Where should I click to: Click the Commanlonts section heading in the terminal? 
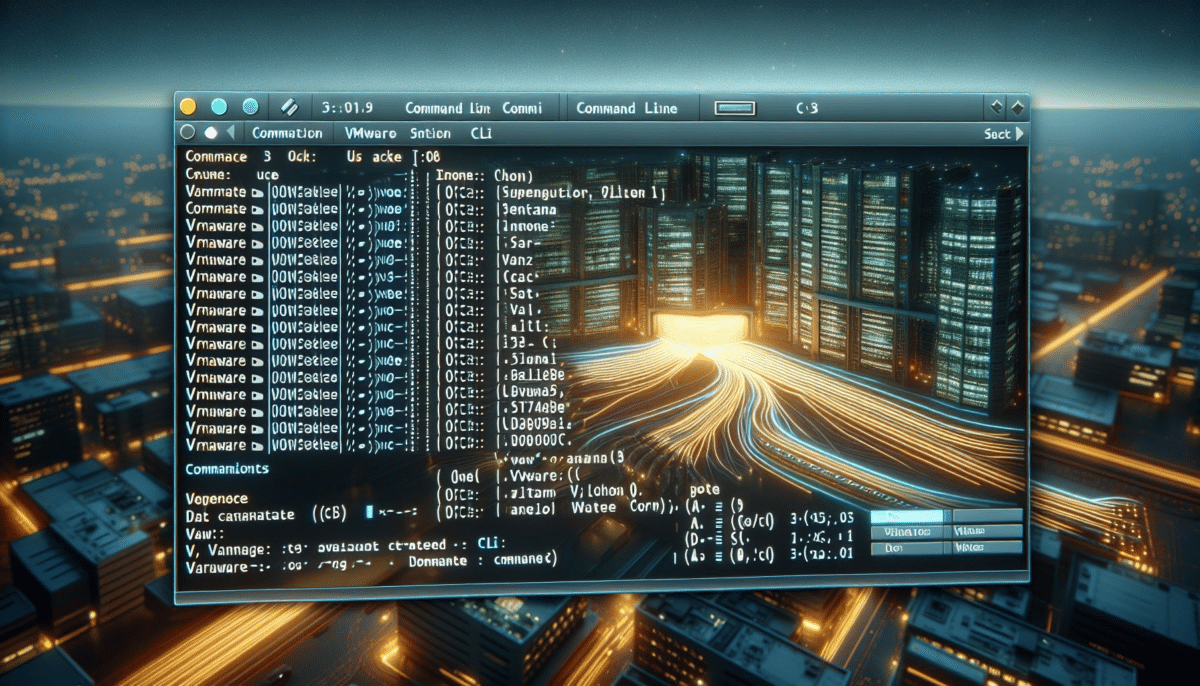[228, 468]
